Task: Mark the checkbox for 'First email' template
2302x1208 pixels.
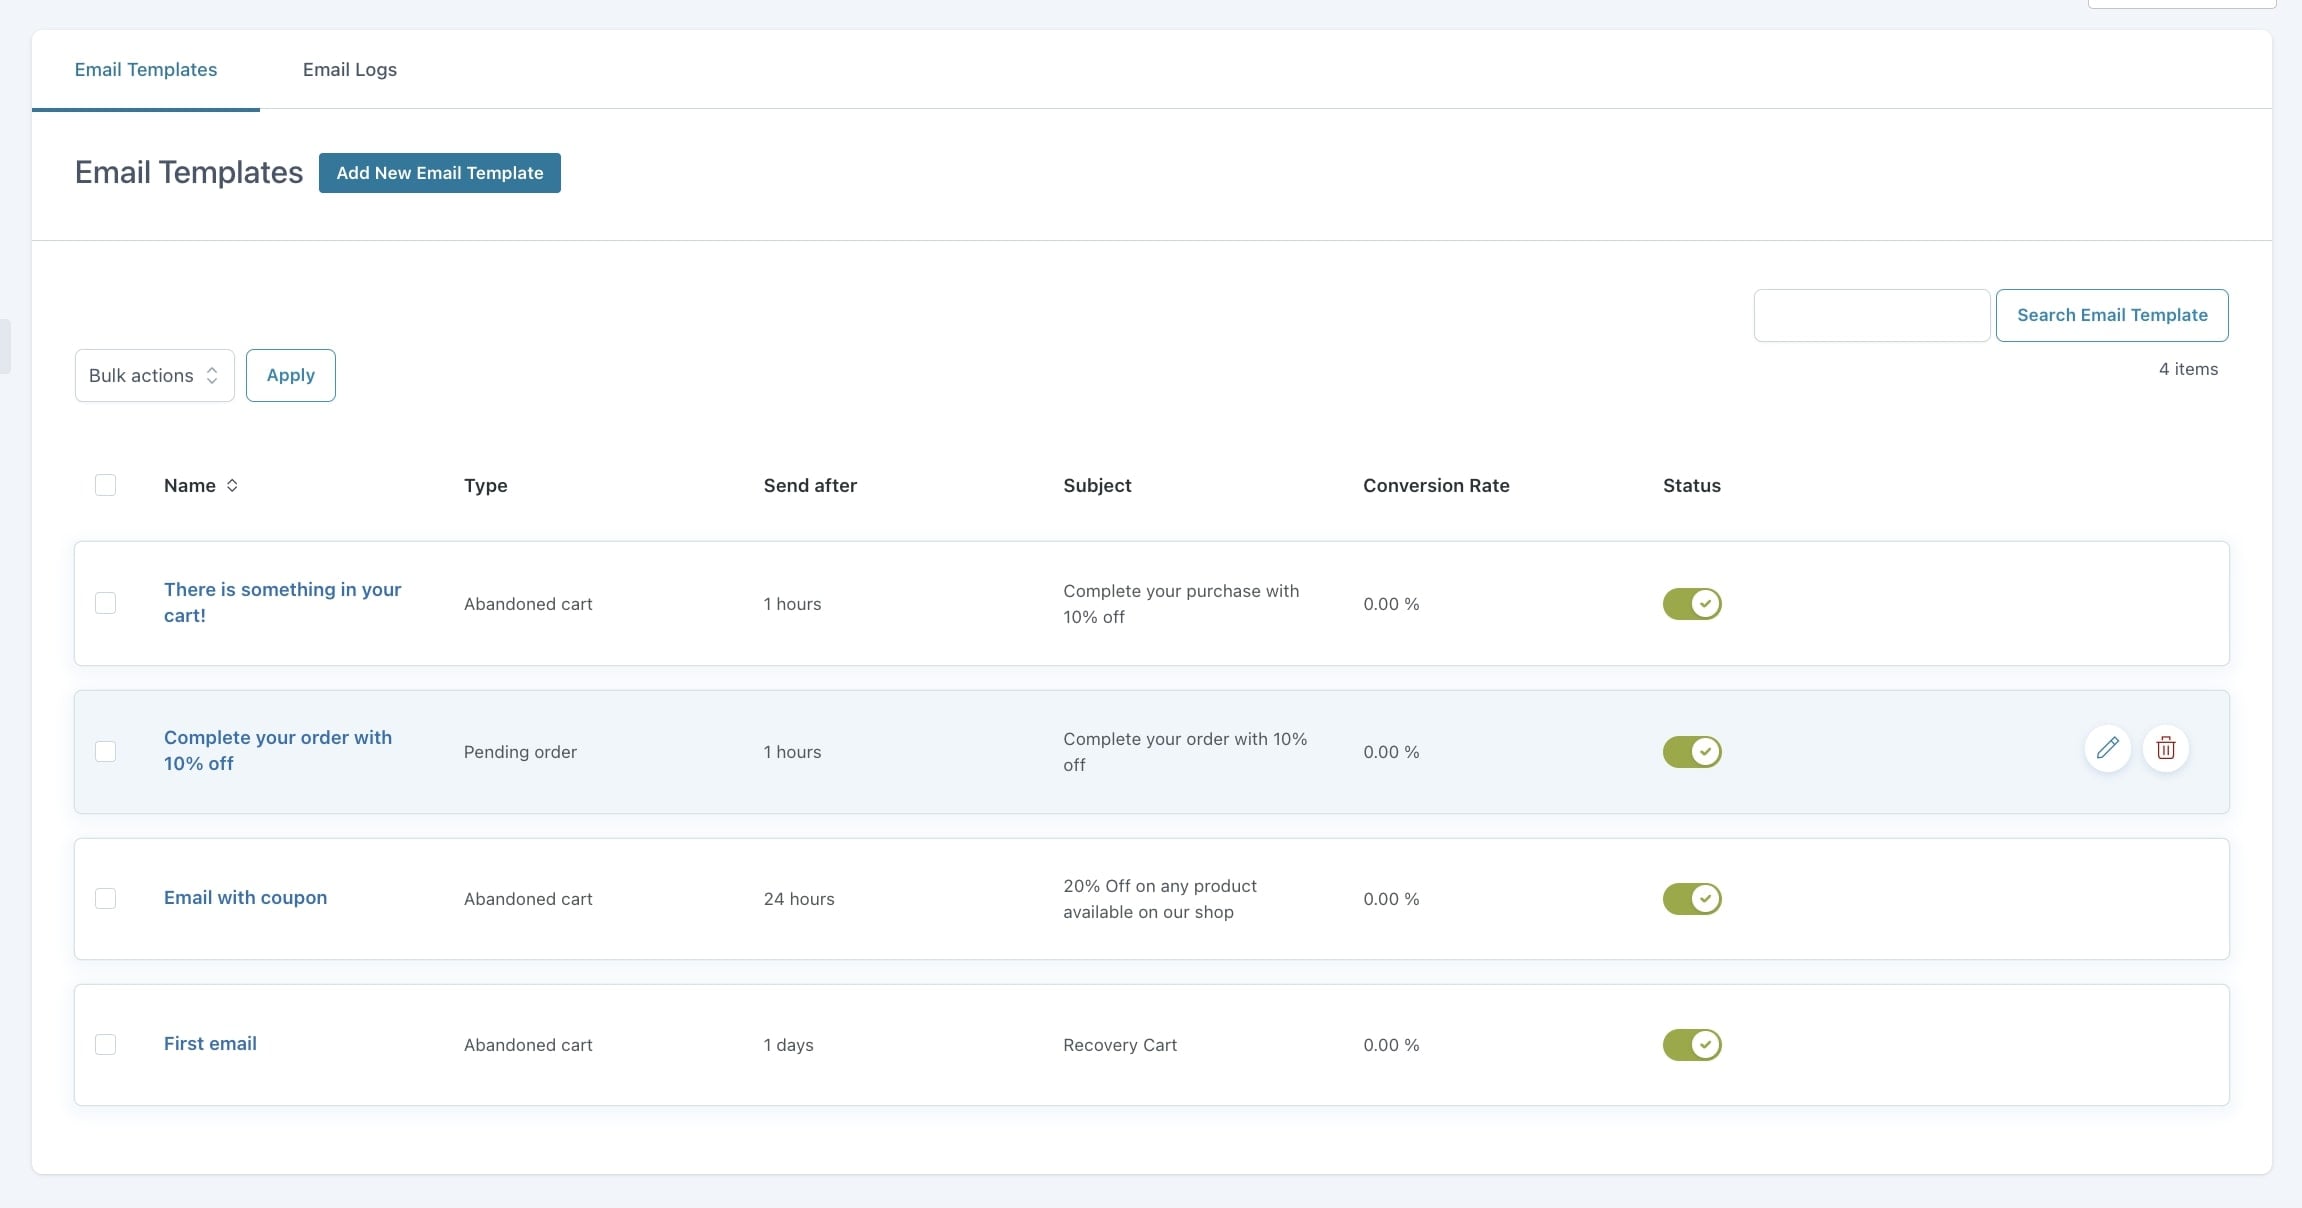Action: (105, 1044)
